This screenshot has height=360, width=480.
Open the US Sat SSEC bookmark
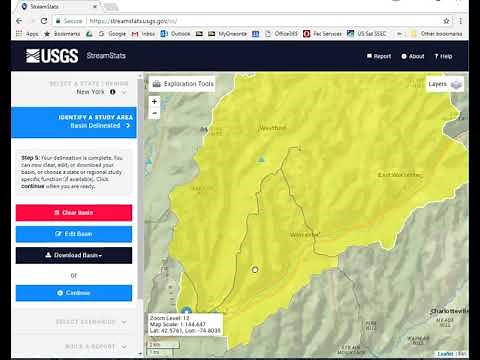click(x=367, y=34)
